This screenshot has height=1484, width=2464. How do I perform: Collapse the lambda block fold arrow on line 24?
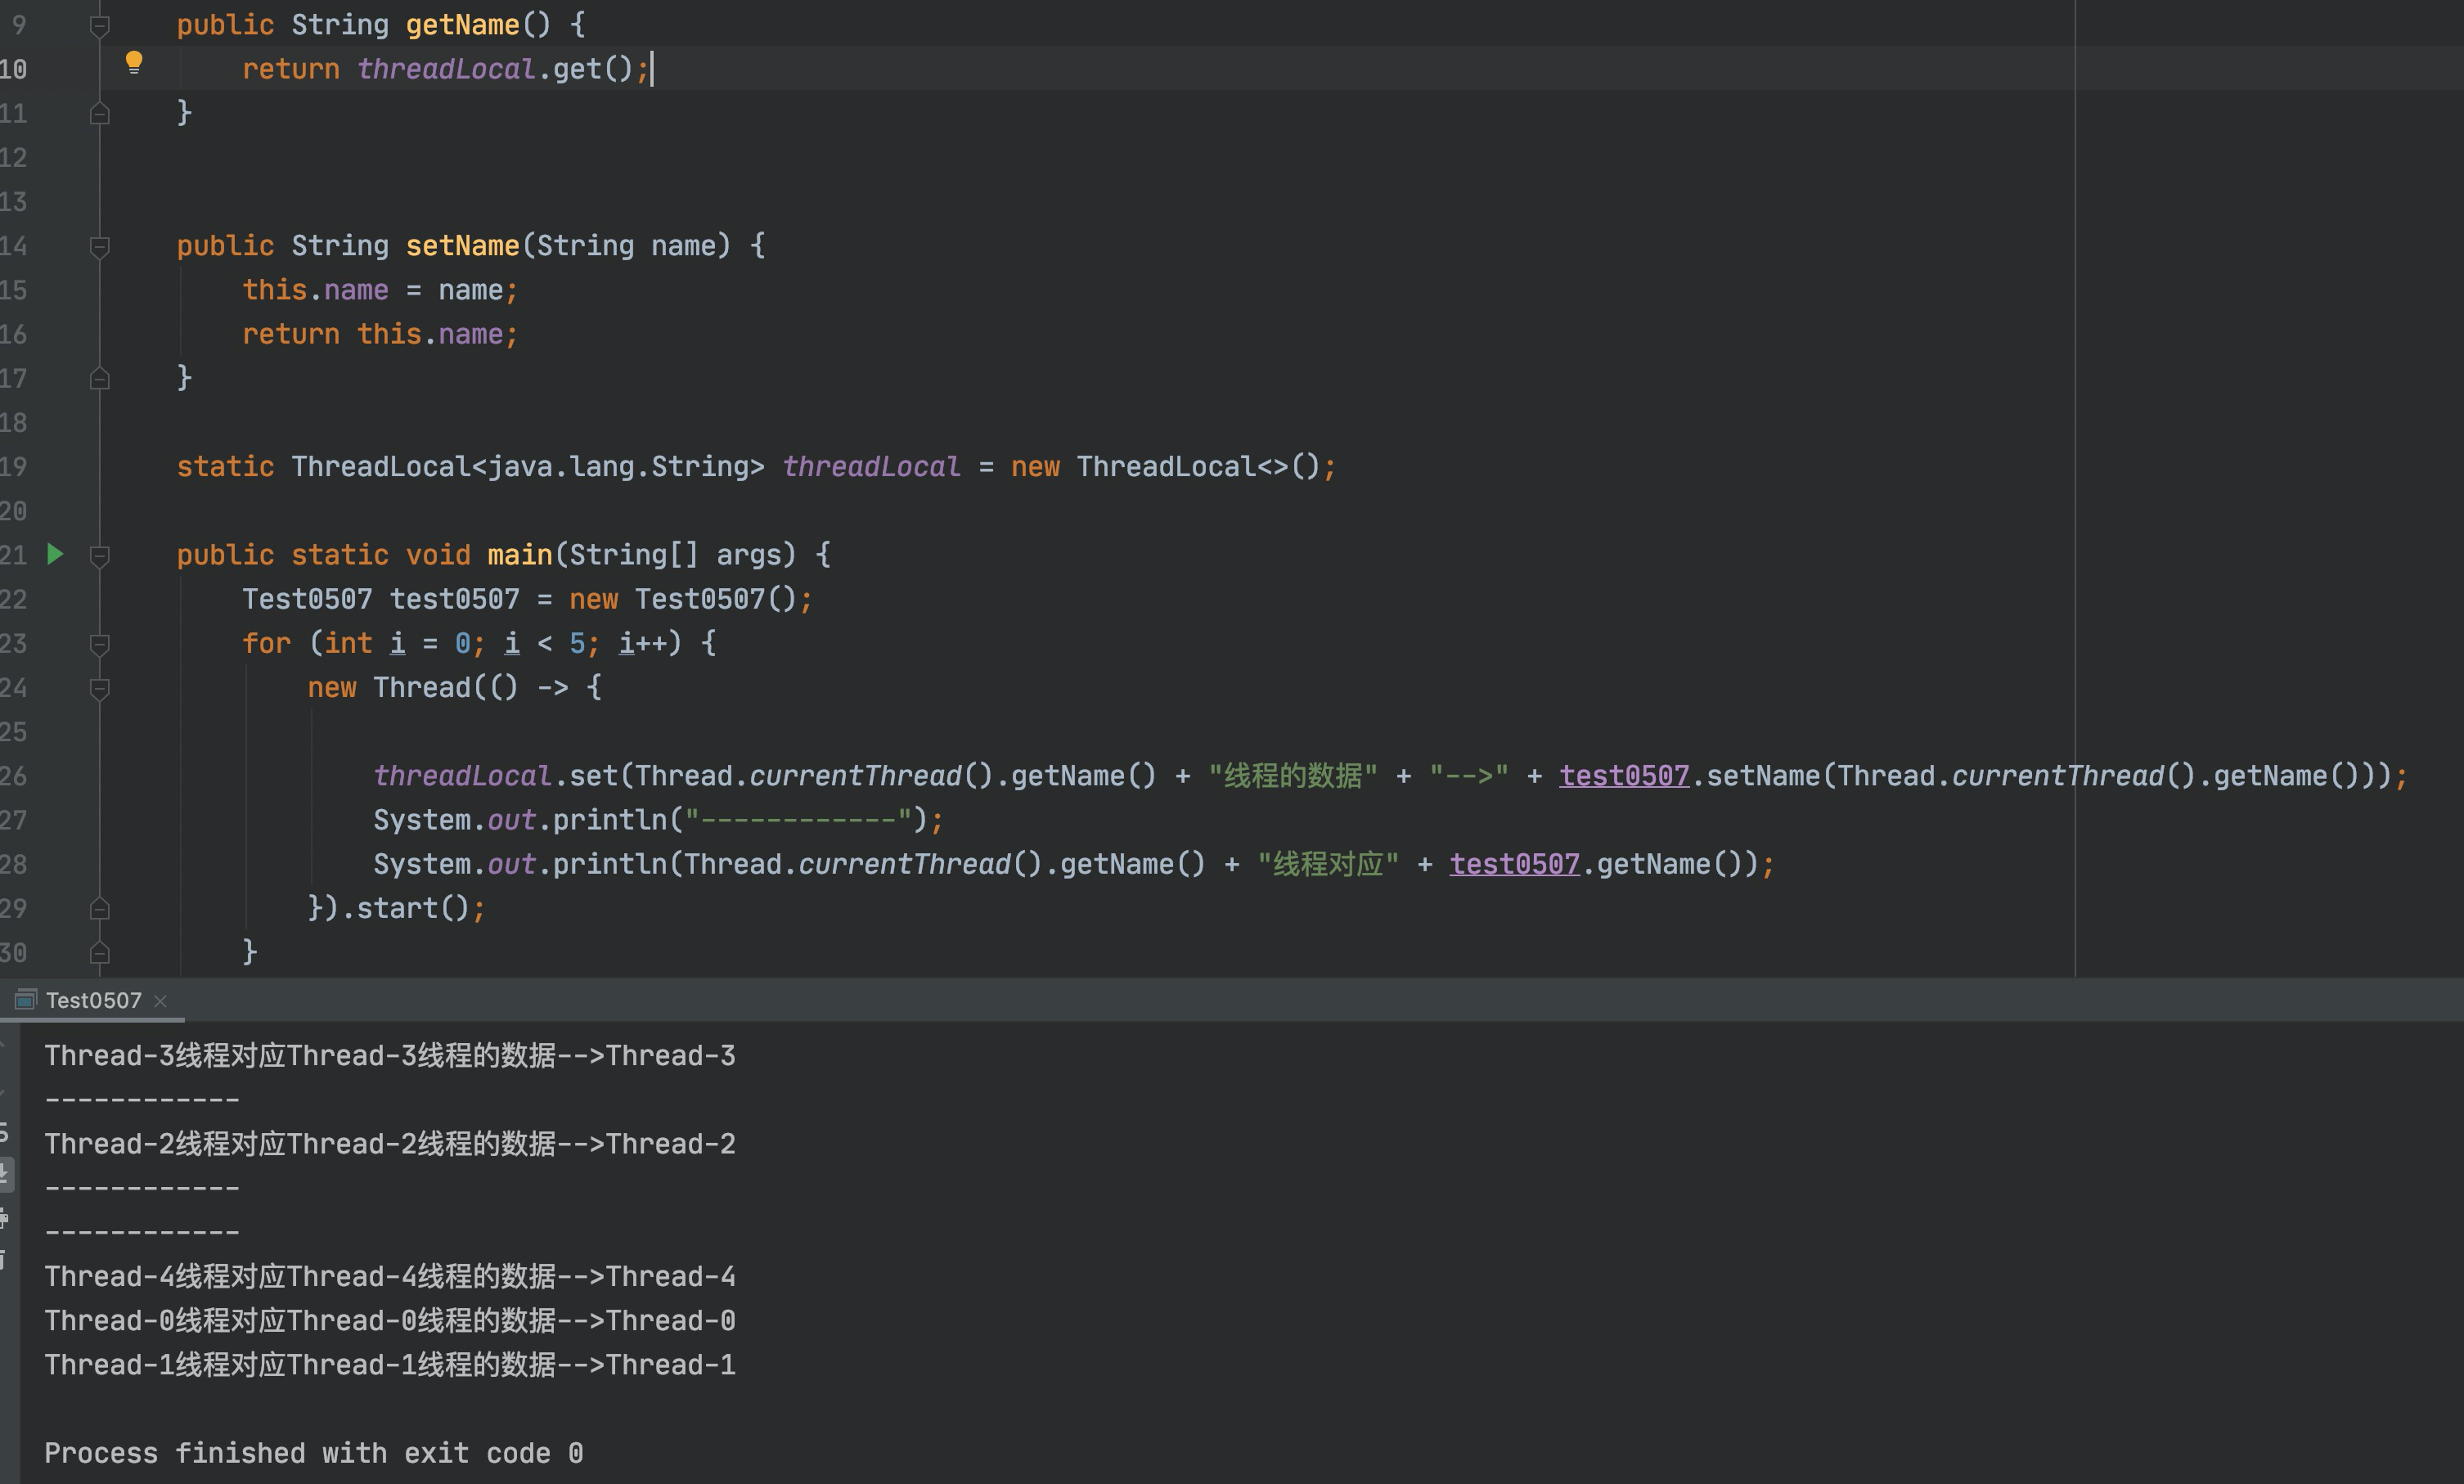click(x=99, y=688)
